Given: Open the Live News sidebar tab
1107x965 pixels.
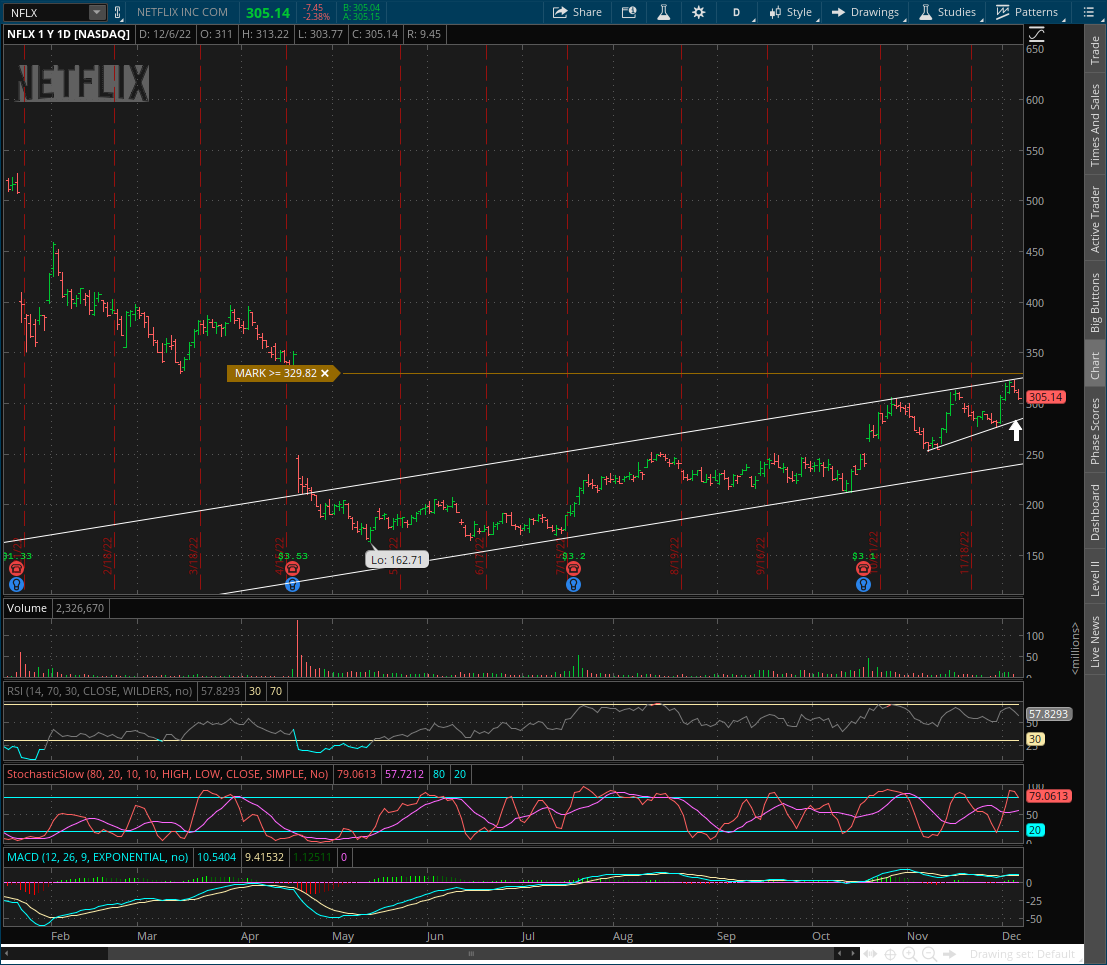Looking at the screenshot, I should pos(1095,641).
